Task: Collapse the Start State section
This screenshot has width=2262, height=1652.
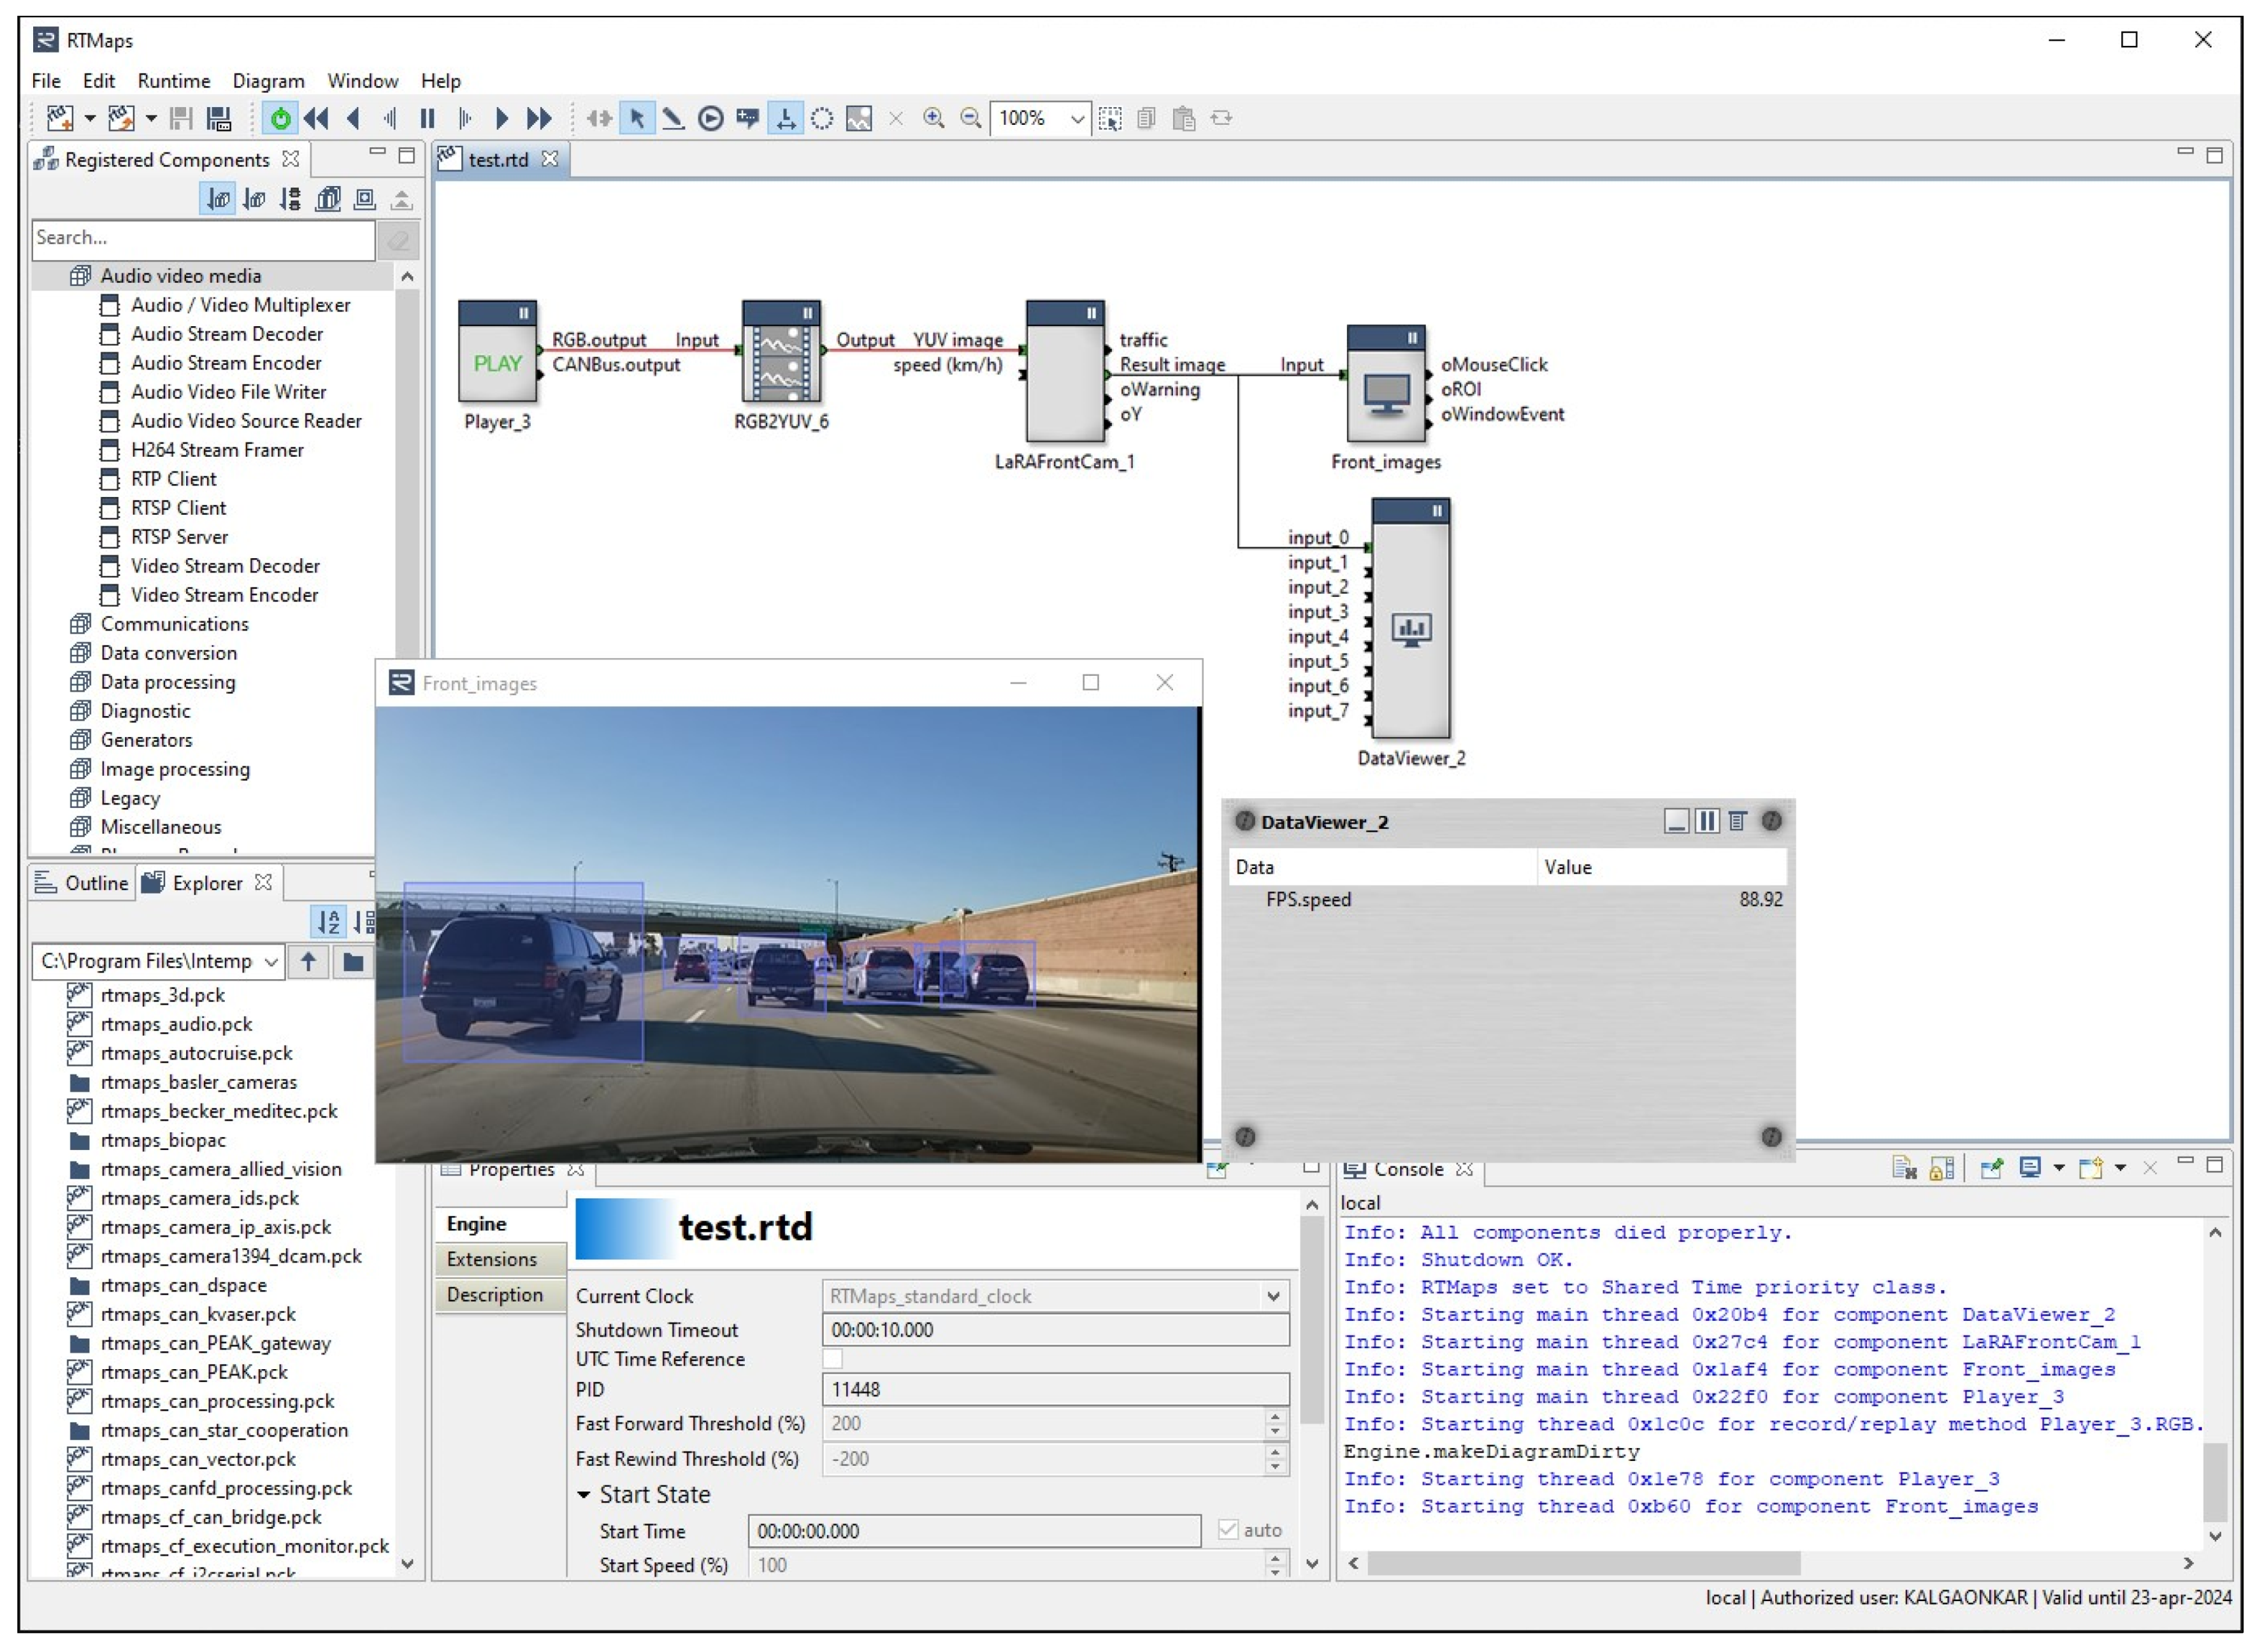Action: pos(584,1495)
